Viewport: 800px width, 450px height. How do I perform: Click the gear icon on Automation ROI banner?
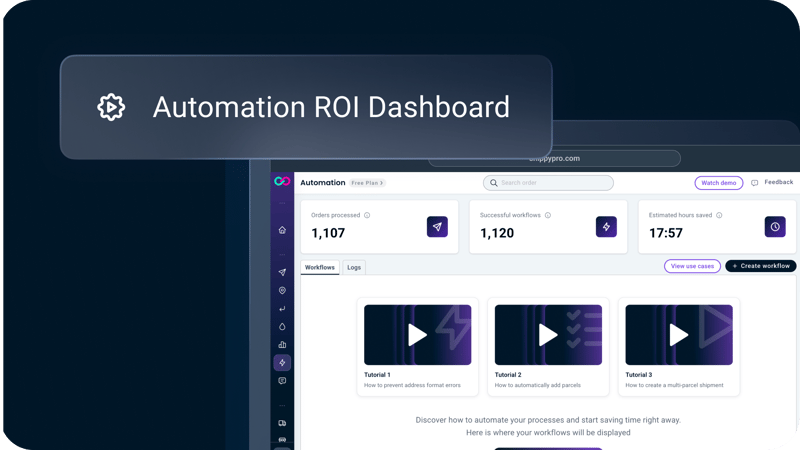111,107
